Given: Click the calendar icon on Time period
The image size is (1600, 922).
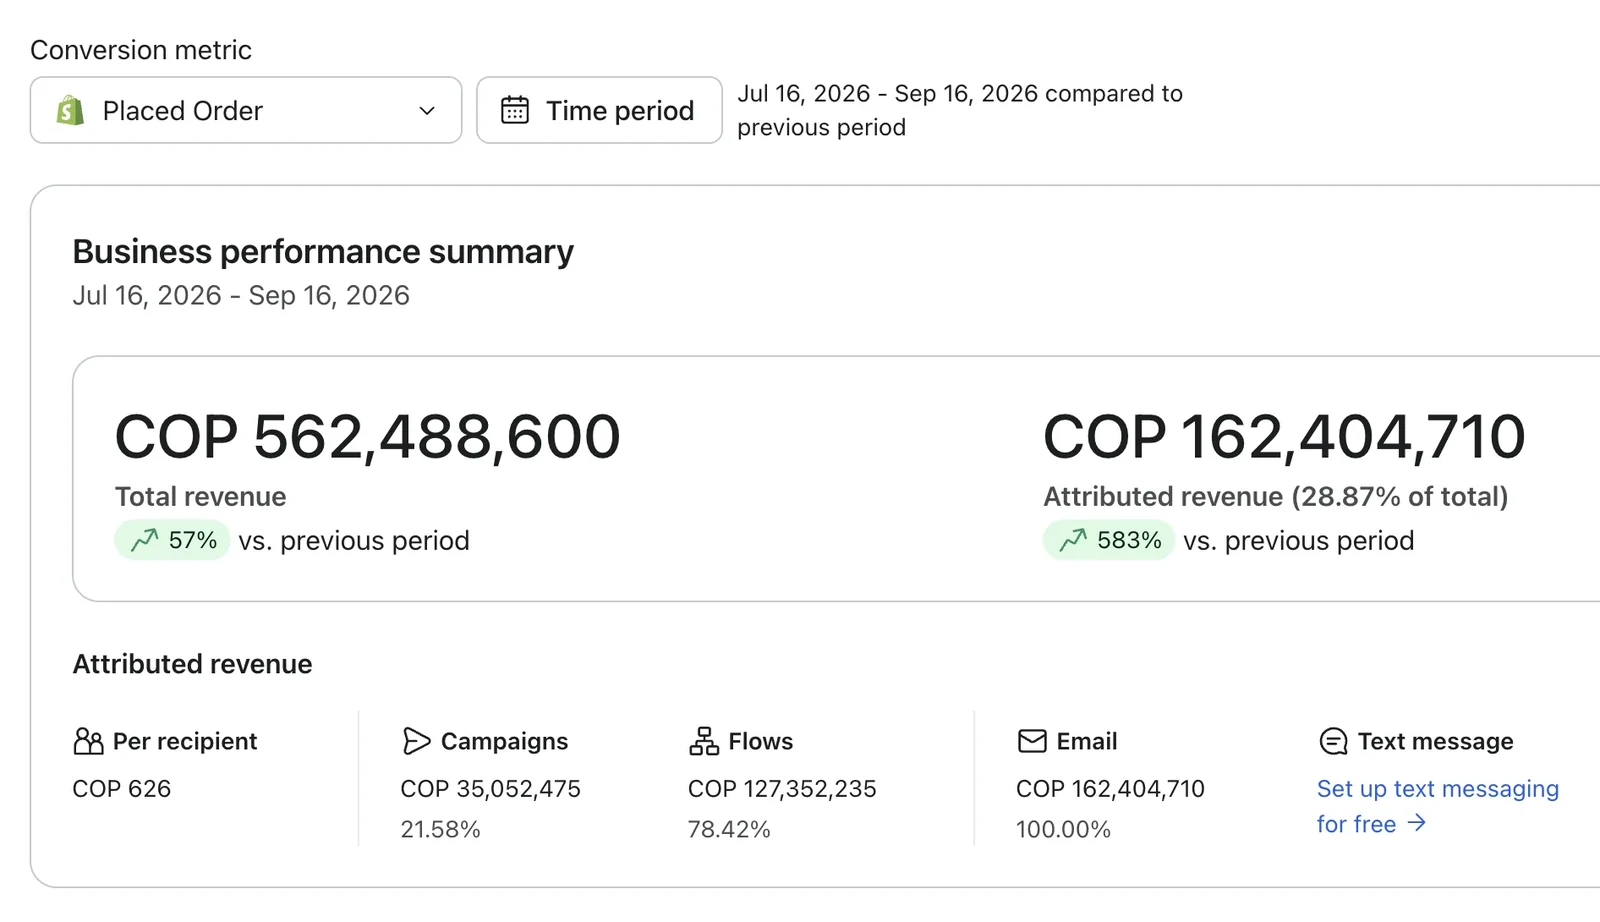Looking at the screenshot, I should 515,110.
